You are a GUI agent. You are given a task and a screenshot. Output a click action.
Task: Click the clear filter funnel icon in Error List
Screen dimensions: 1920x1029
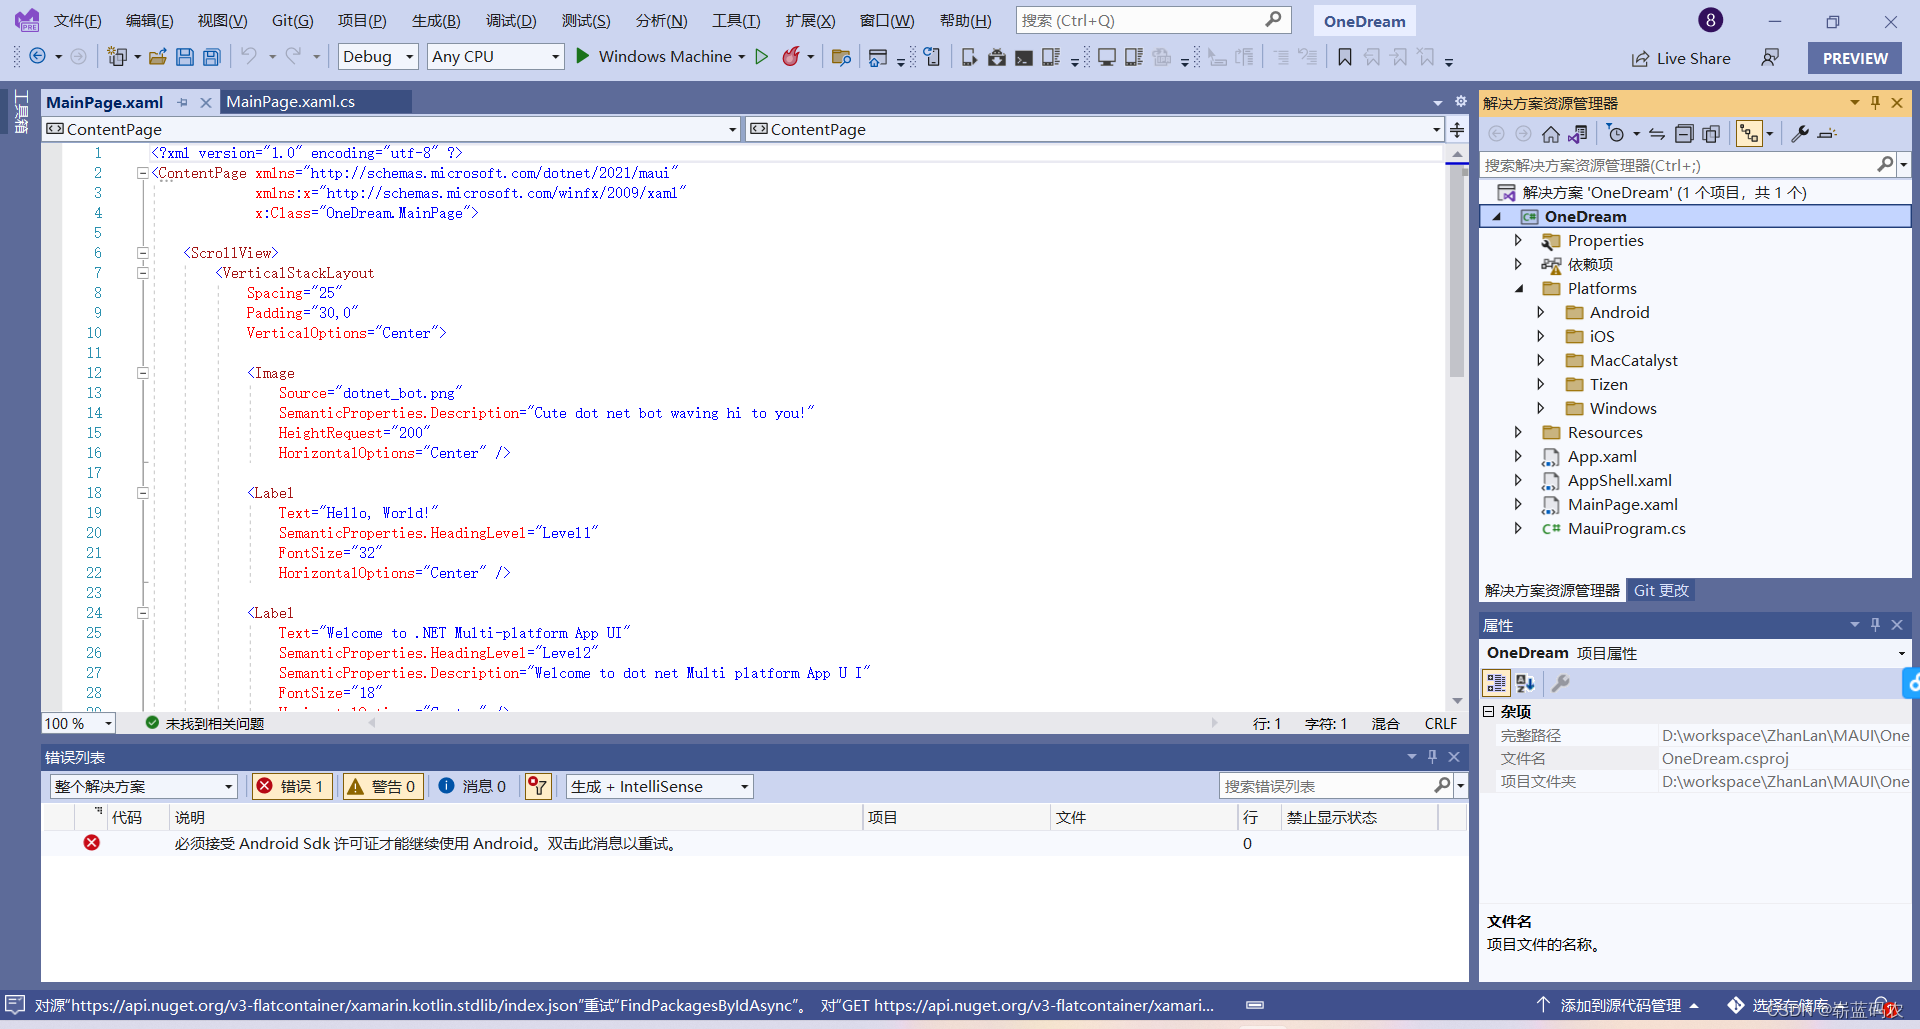(538, 786)
